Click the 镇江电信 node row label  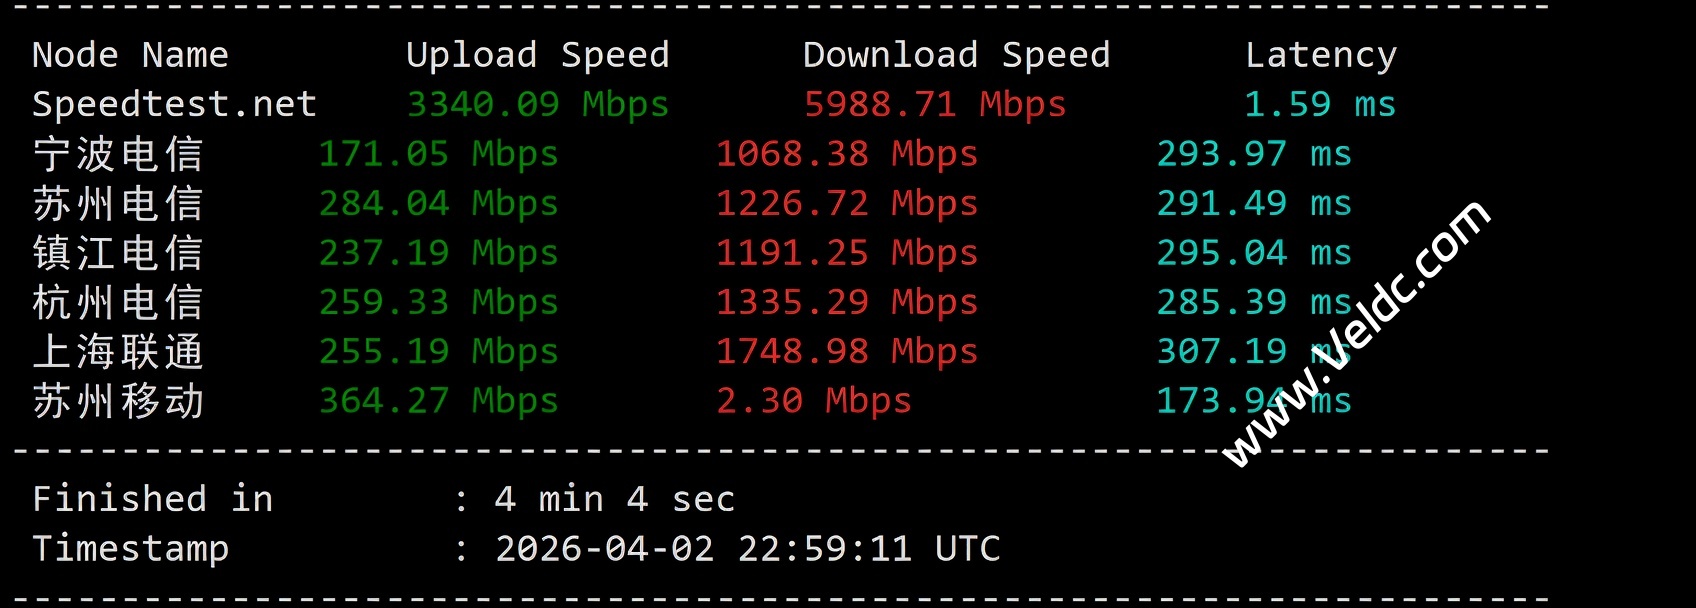[118, 253]
